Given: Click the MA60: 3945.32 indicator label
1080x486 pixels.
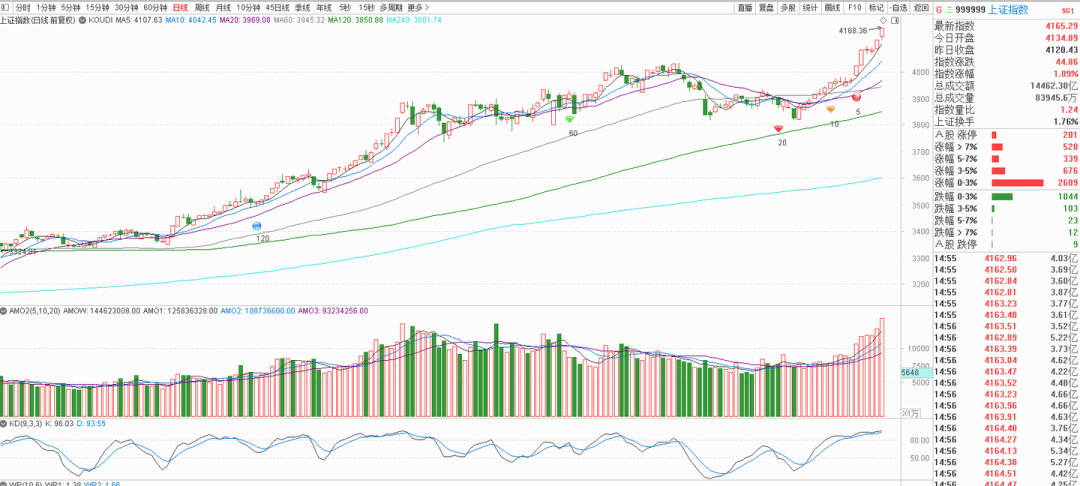Looking at the screenshot, I should click(x=299, y=21).
